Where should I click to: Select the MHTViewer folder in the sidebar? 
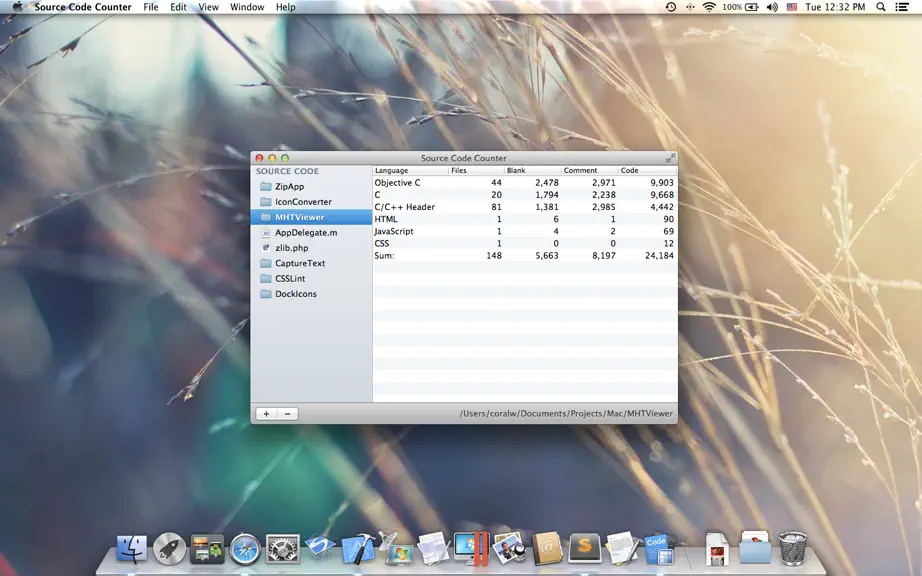pos(312,217)
